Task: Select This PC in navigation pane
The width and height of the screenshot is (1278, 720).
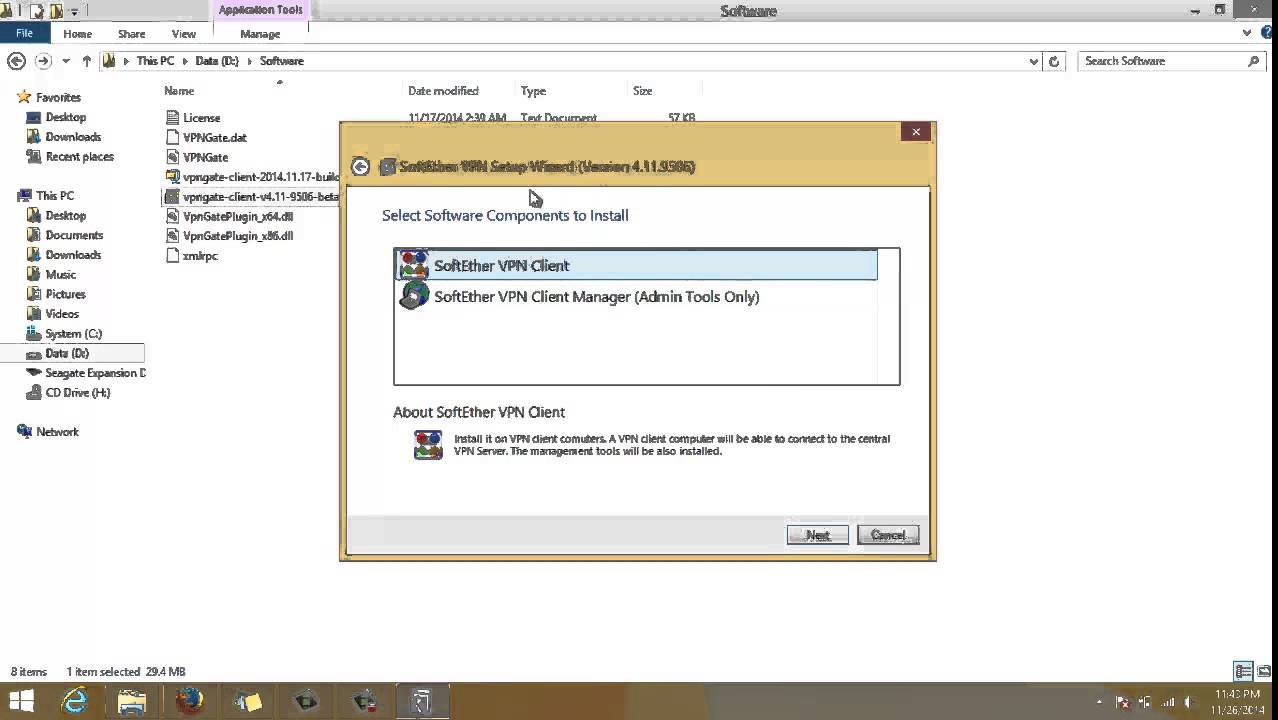Action: click(x=54, y=196)
